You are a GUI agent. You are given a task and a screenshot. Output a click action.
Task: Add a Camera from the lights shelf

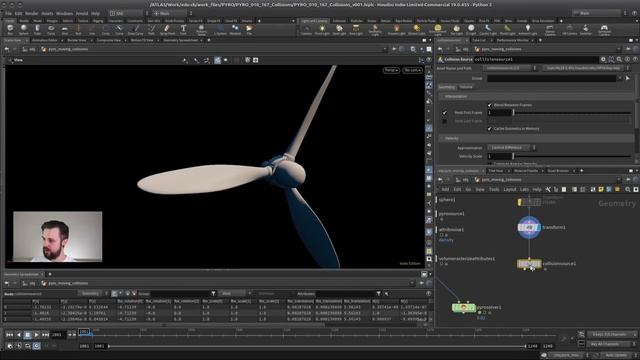[x=307, y=29]
